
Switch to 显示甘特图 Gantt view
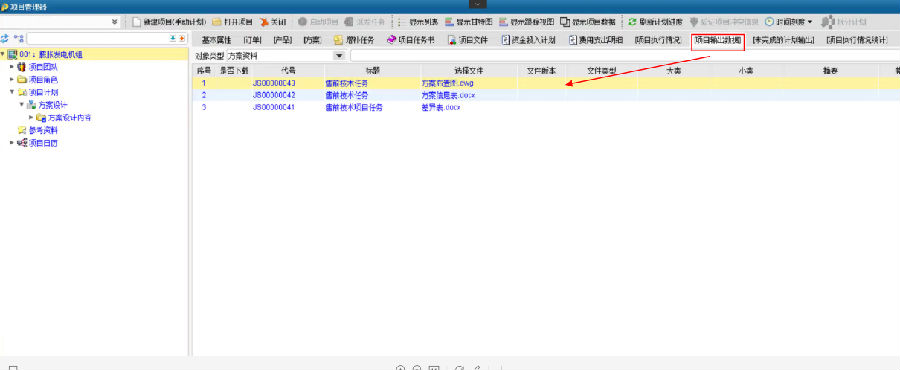(468, 22)
